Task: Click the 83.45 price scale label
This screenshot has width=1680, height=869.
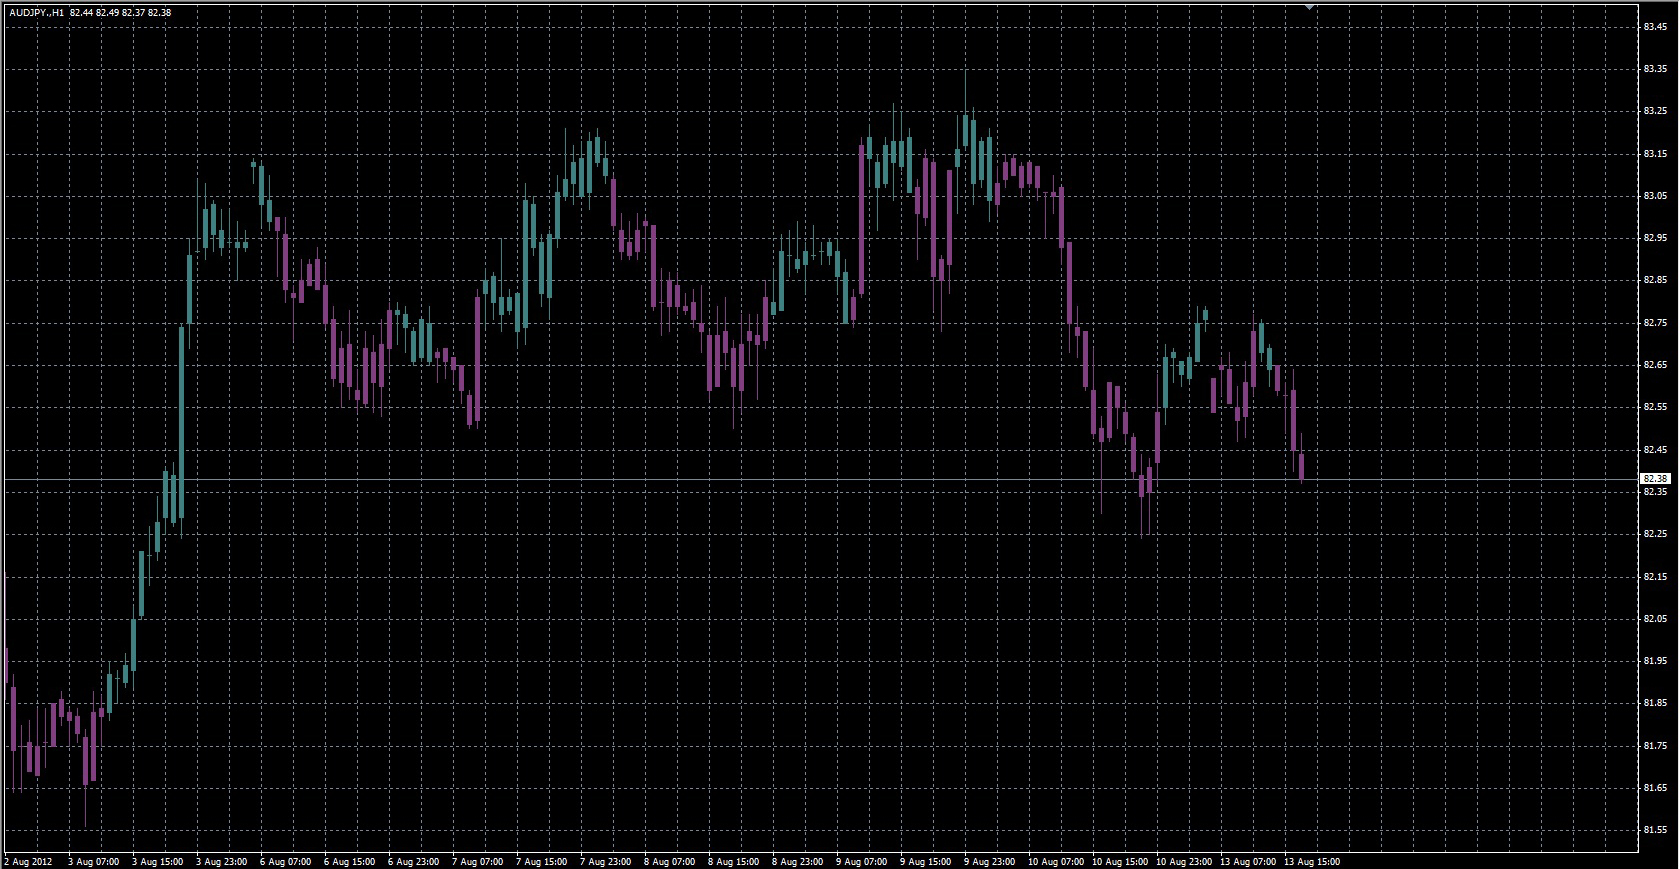Action: click(1655, 27)
